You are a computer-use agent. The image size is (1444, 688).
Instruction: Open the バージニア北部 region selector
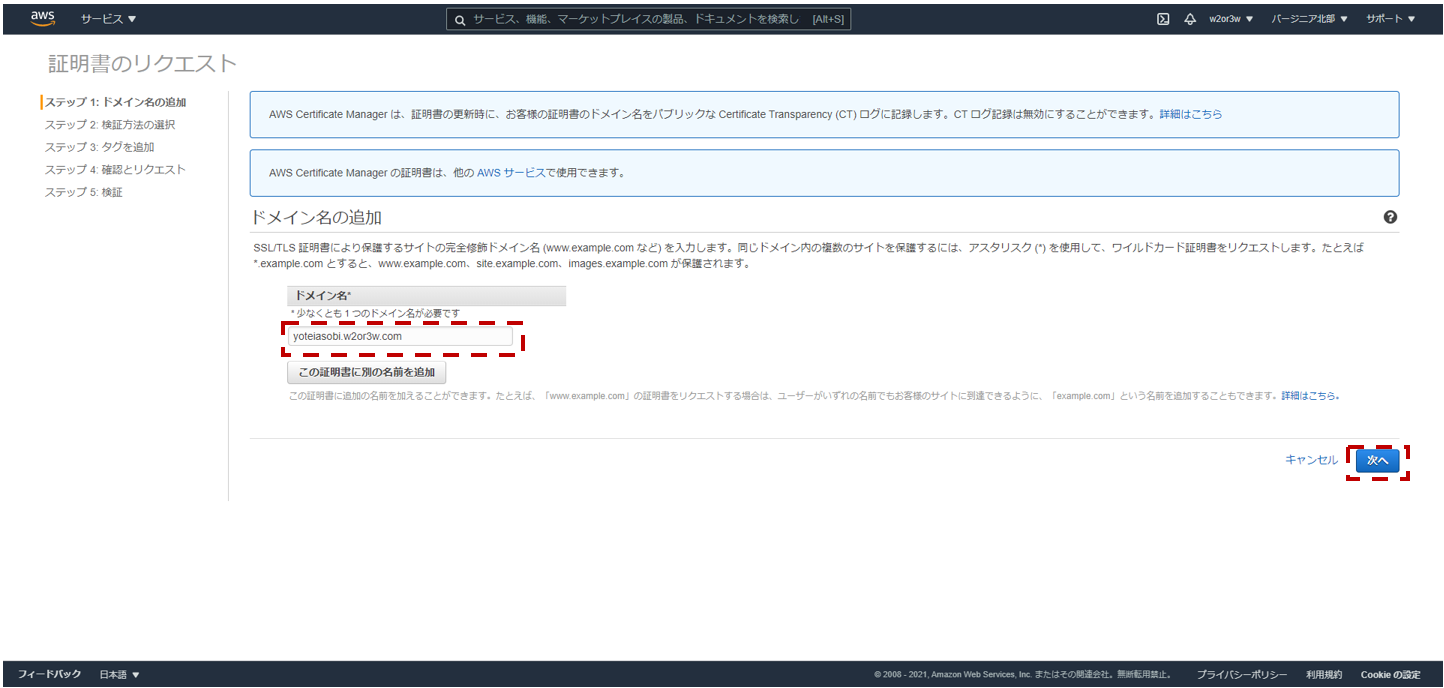coord(1310,19)
